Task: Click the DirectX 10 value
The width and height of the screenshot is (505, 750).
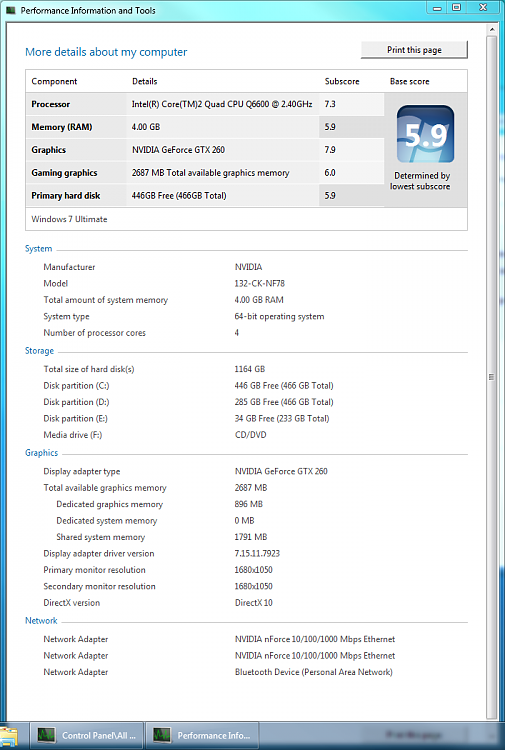Action: 253,603
